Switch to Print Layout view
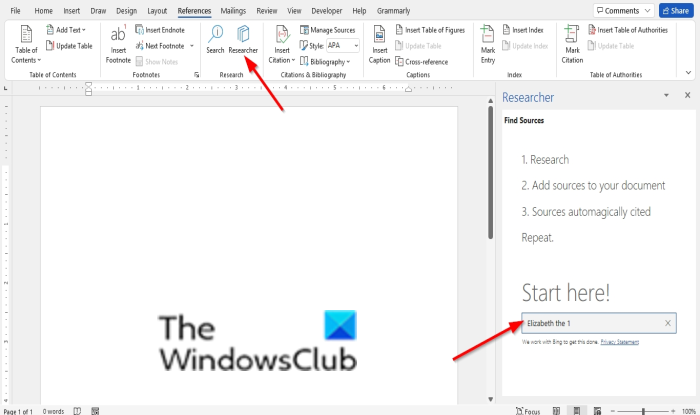Viewport: 700px width, 415px height. (577, 411)
